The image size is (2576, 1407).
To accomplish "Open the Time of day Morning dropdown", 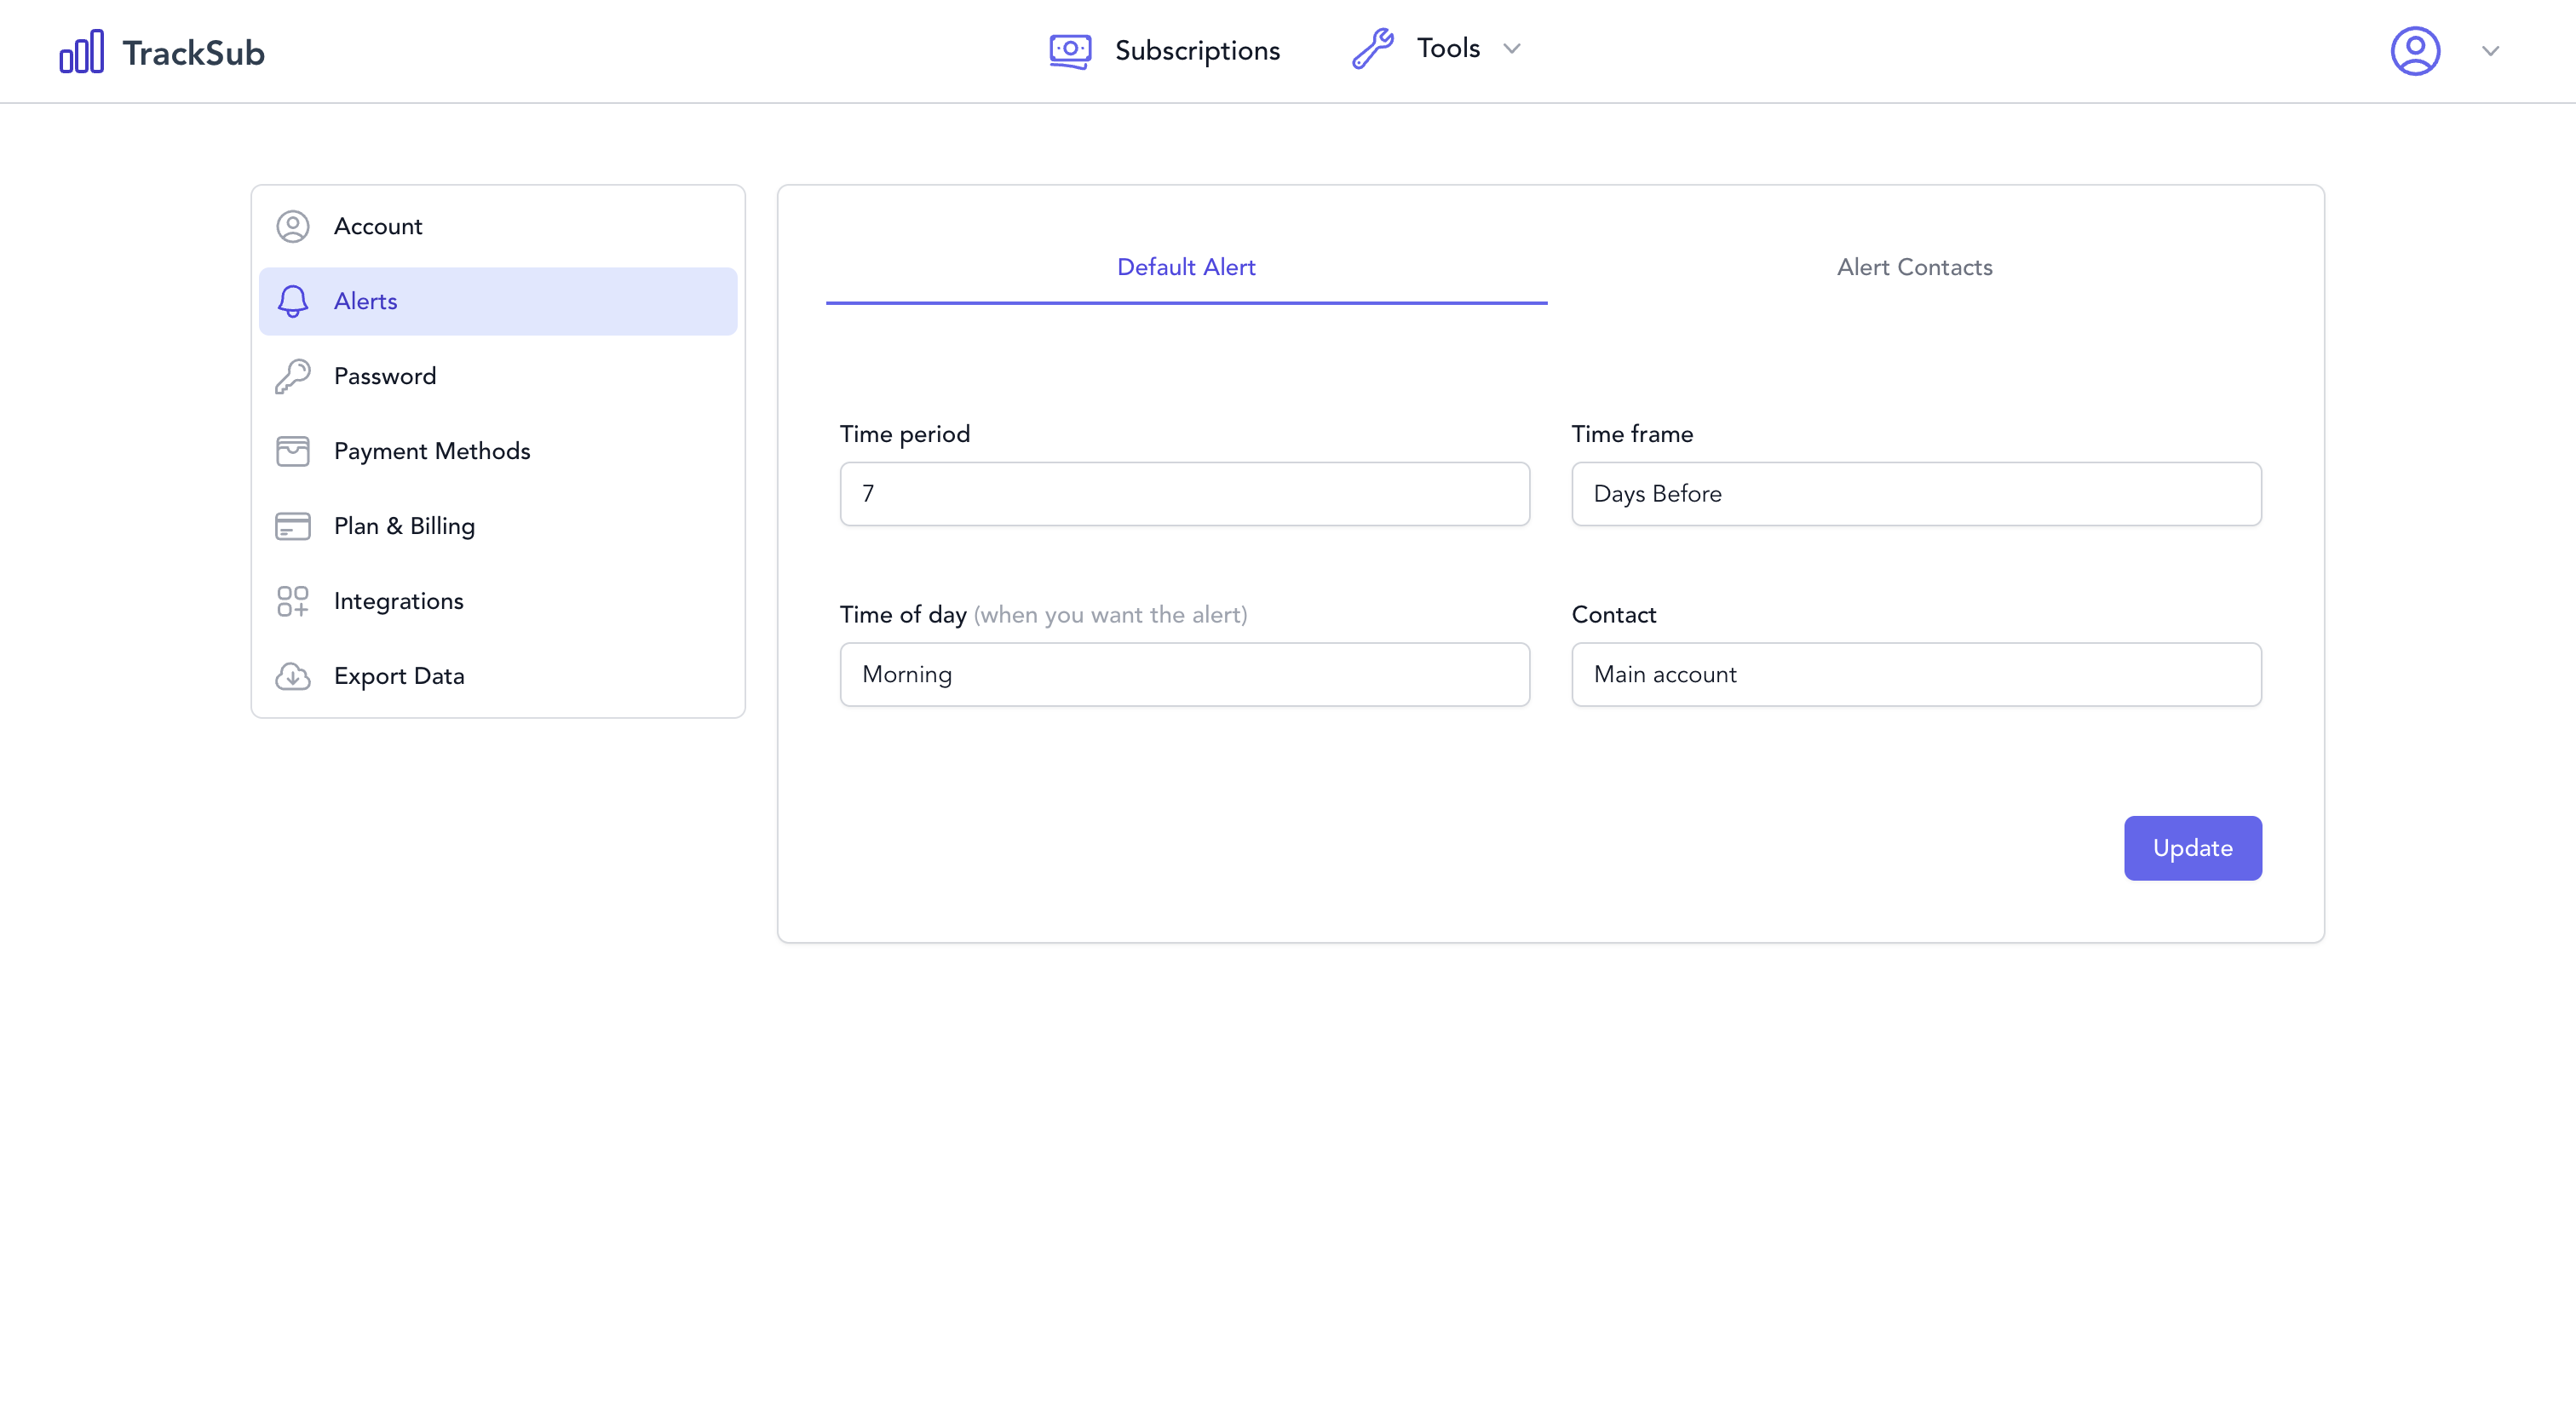I will coord(1184,674).
